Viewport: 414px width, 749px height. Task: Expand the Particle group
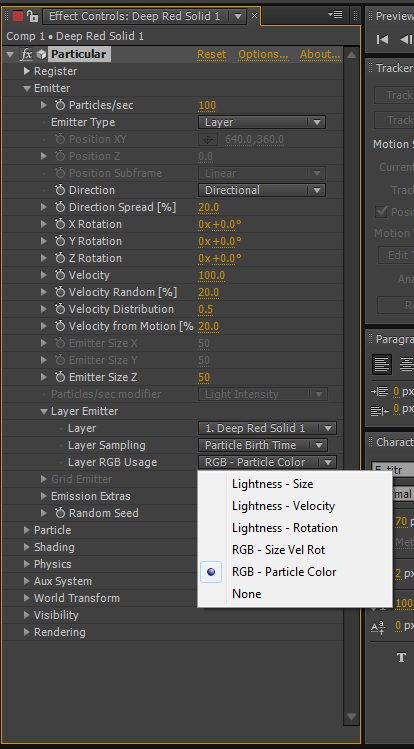[x=27, y=530]
